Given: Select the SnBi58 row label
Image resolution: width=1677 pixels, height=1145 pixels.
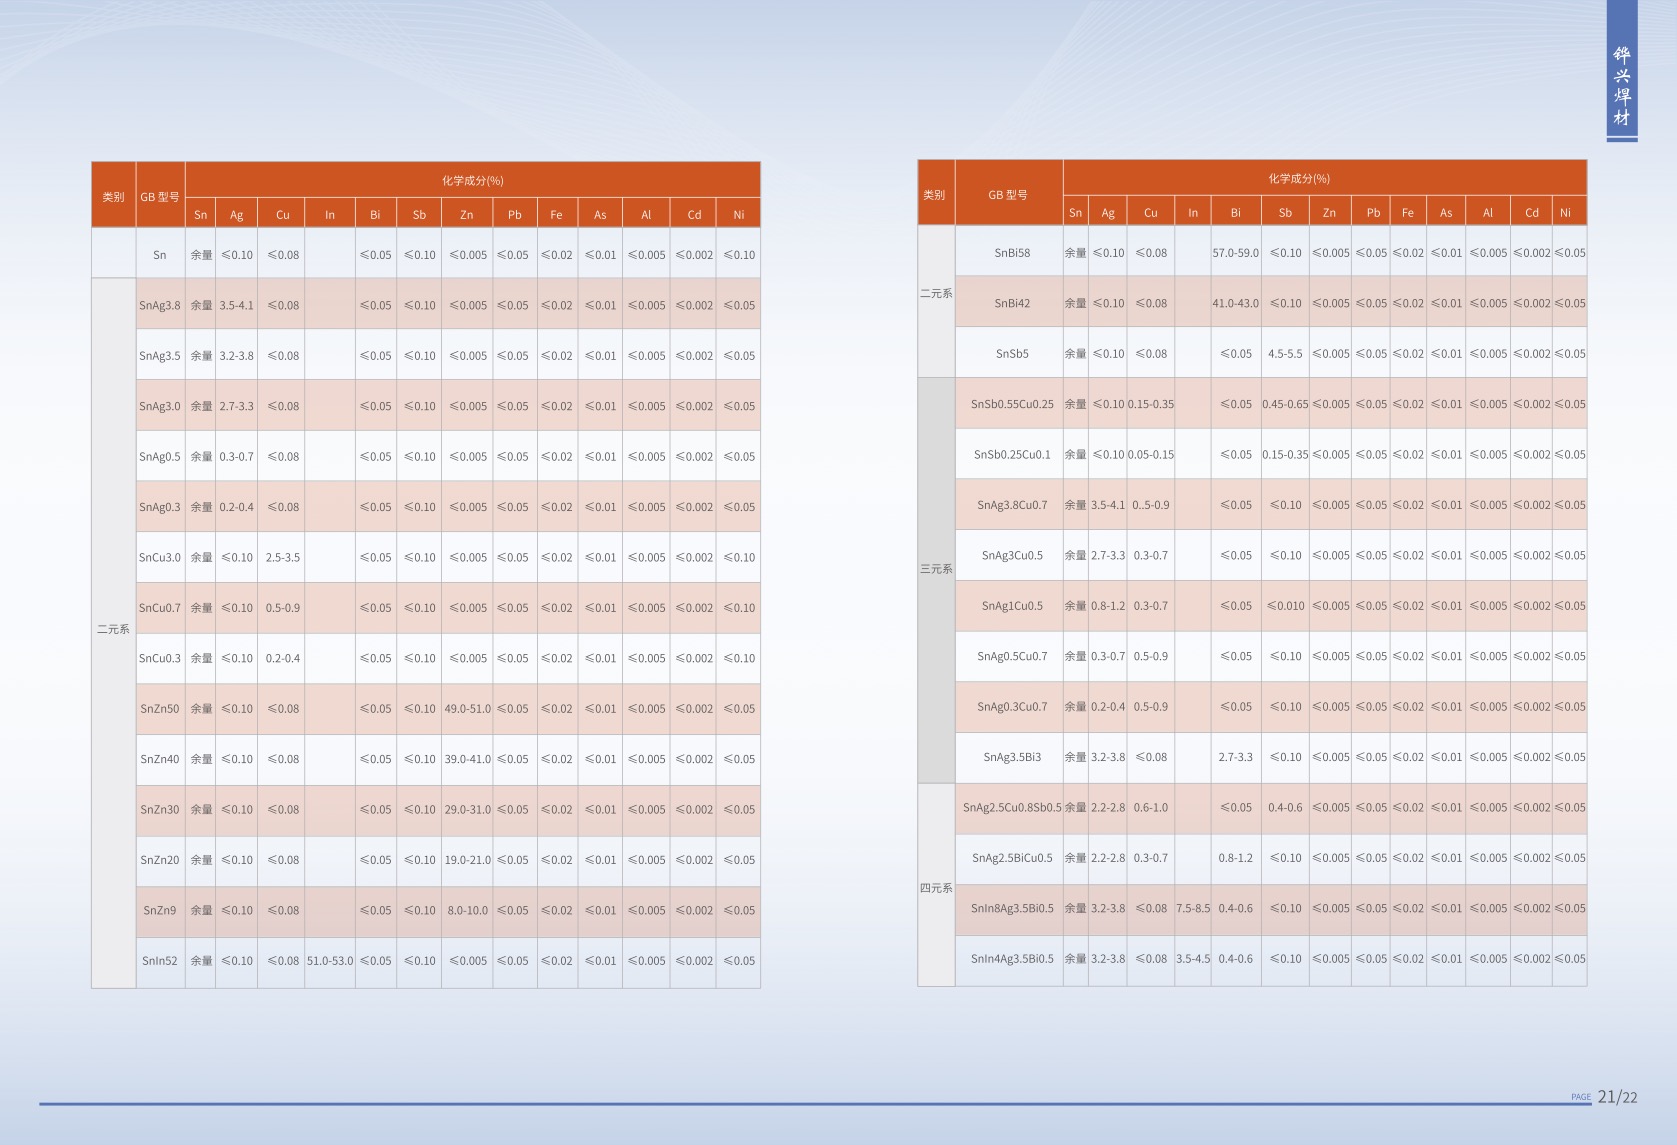Looking at the screenshot, I should [x=1011, y=253].
